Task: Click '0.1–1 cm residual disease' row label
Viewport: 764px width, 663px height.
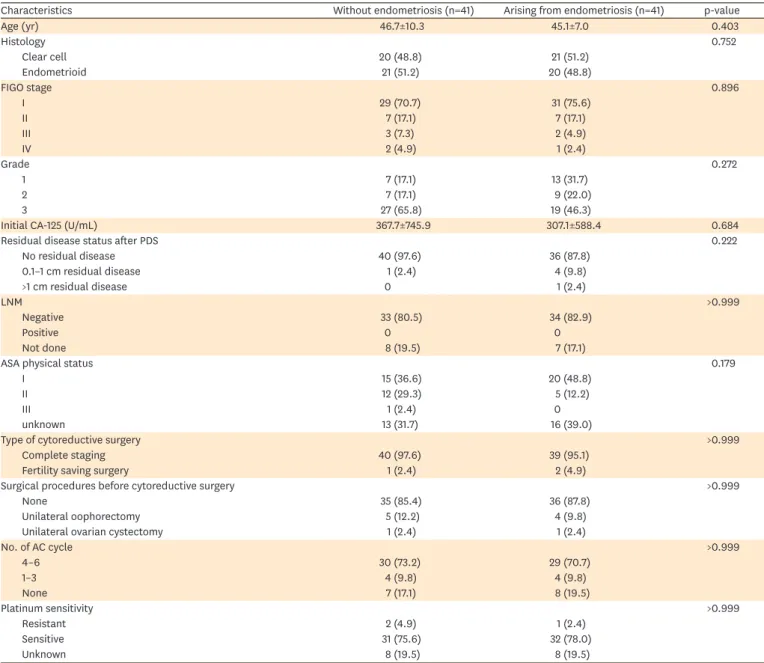Action: (81, 271)
